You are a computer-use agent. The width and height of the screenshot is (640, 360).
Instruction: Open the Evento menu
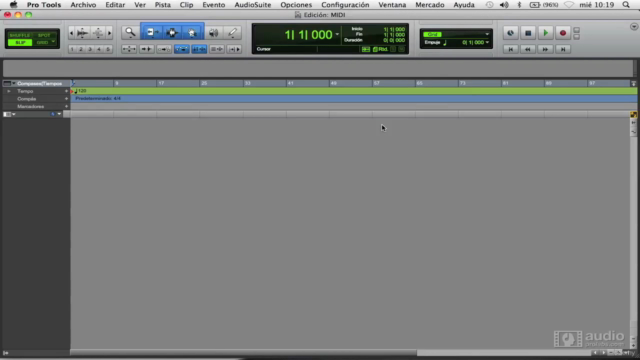pyautogui.click(x=213, y=5)
